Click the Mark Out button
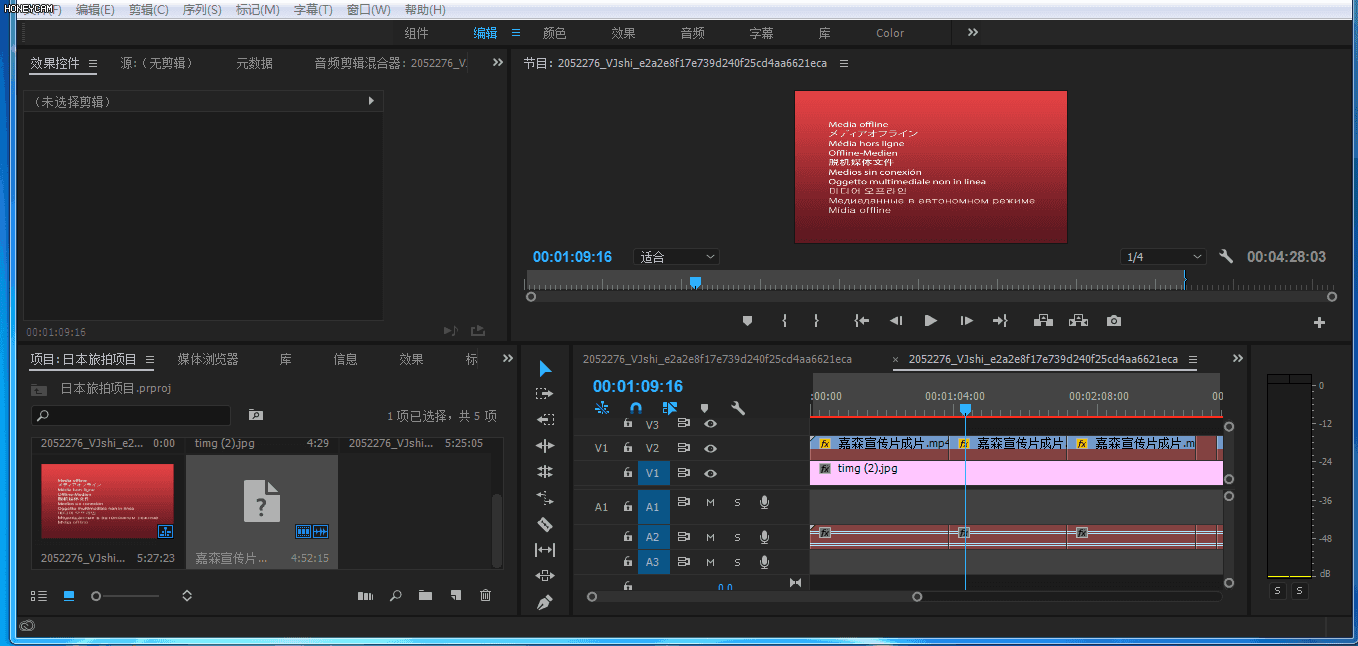 click(x=816, y=321)
